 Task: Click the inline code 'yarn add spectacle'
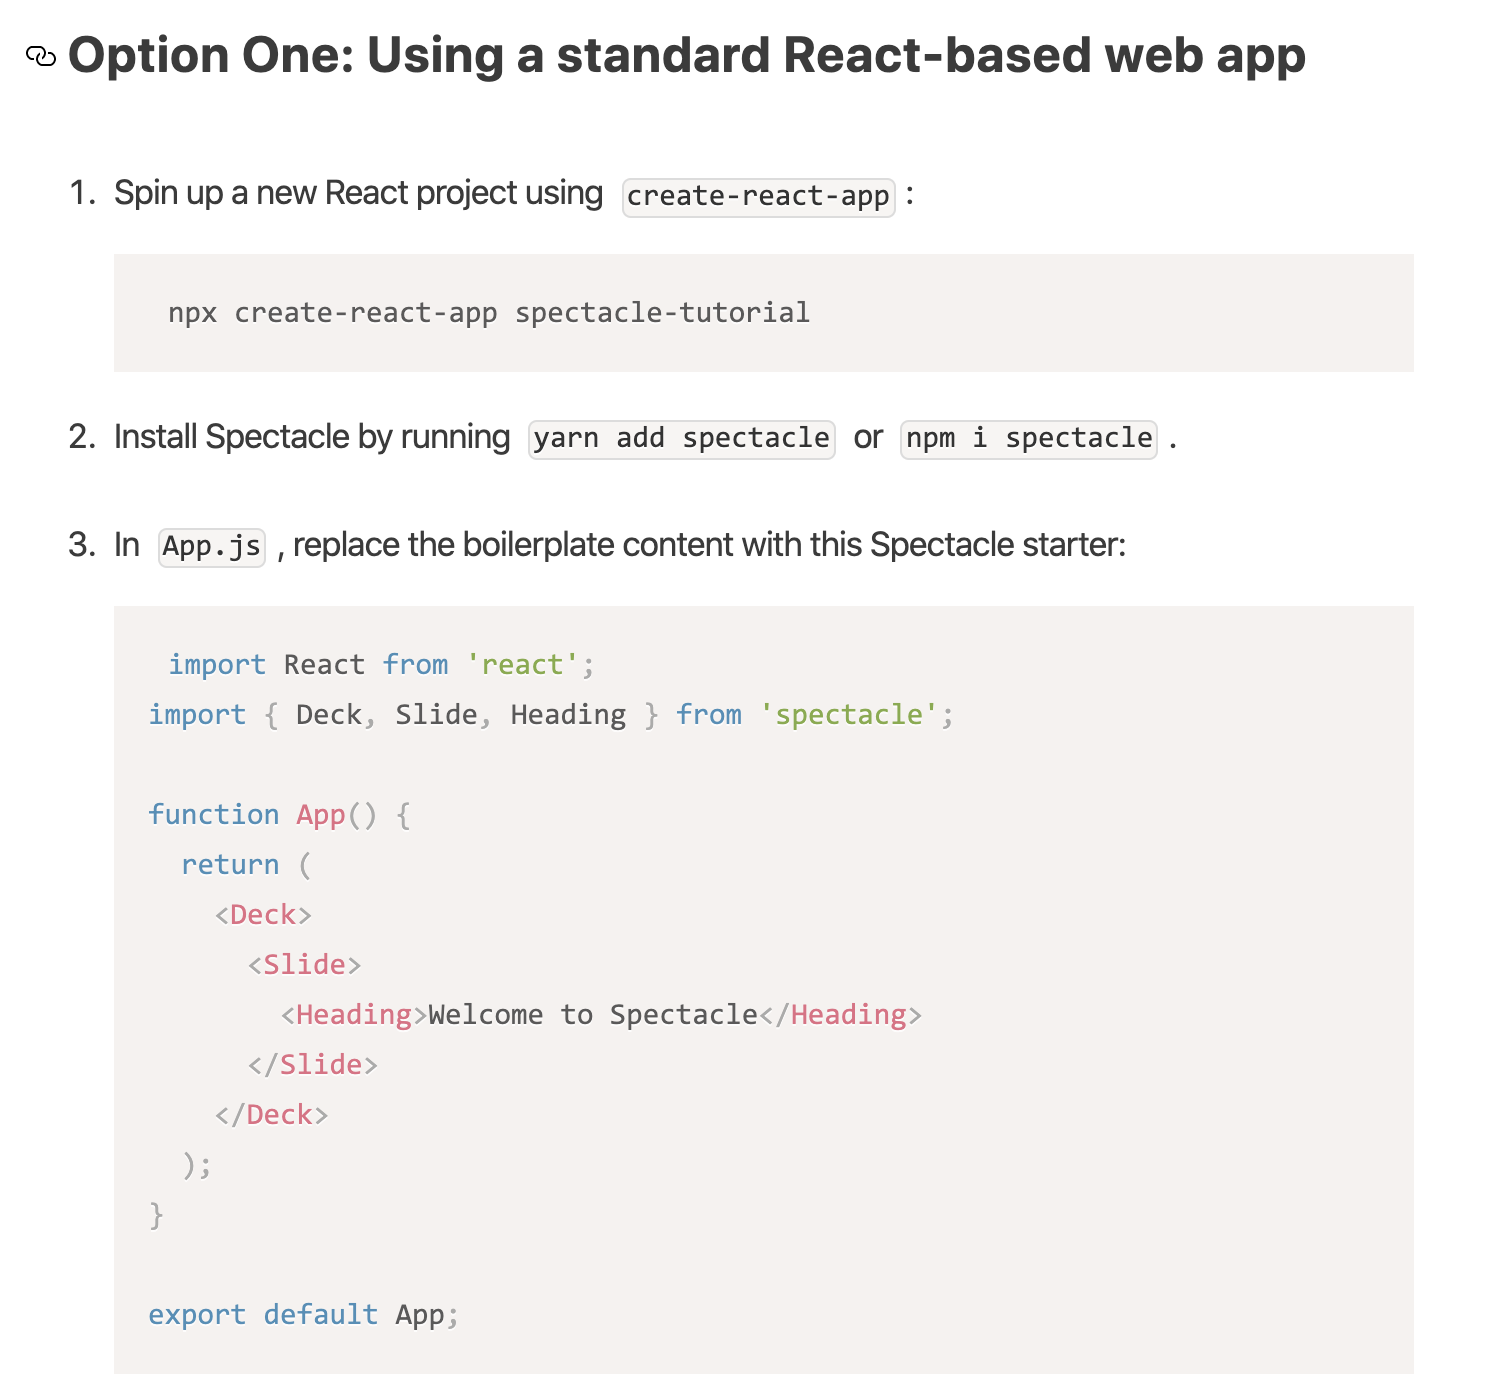click(x=681, y=439)
